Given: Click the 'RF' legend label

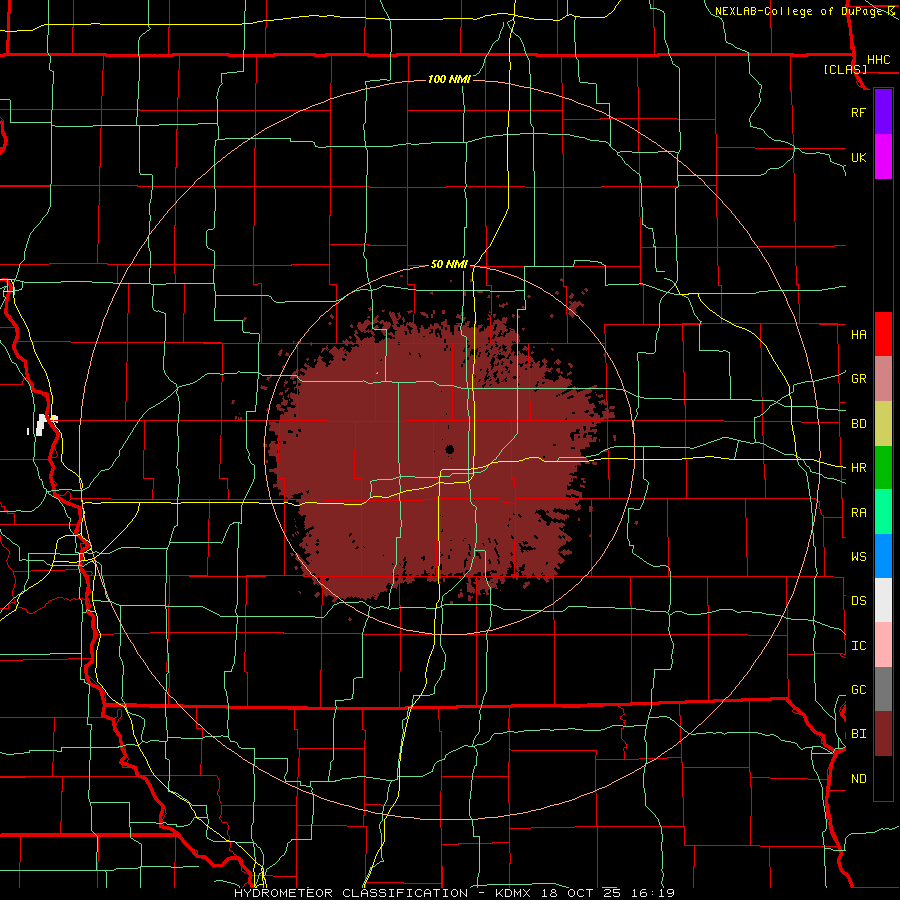Looking at the screenshot, I should pos(858,112).
